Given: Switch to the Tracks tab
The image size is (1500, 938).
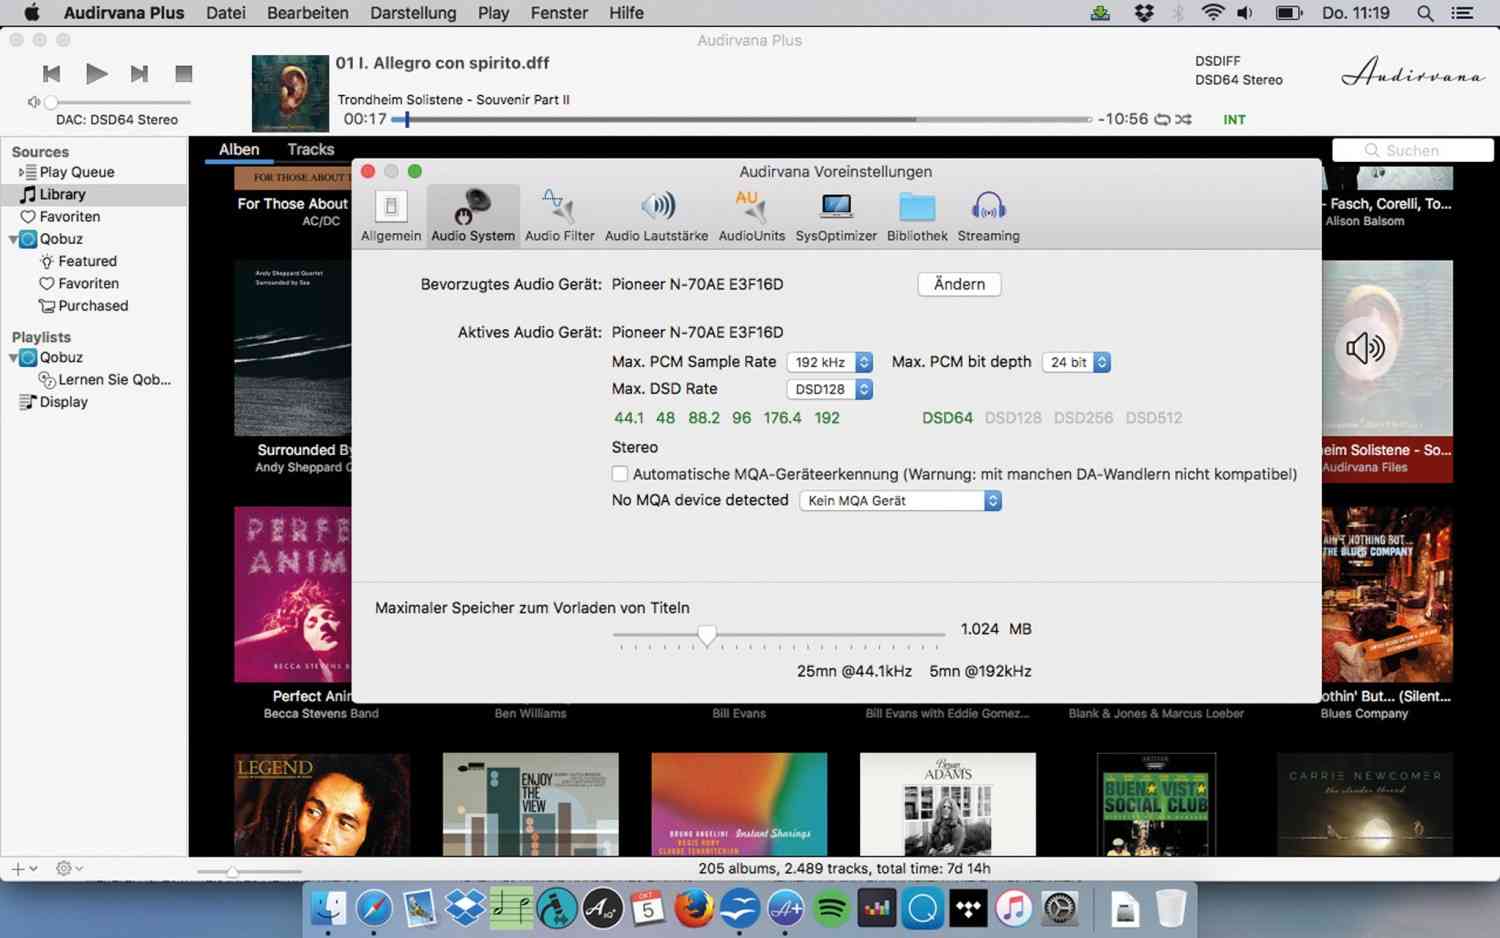Looking at the screenshot, I should point(311,149).
